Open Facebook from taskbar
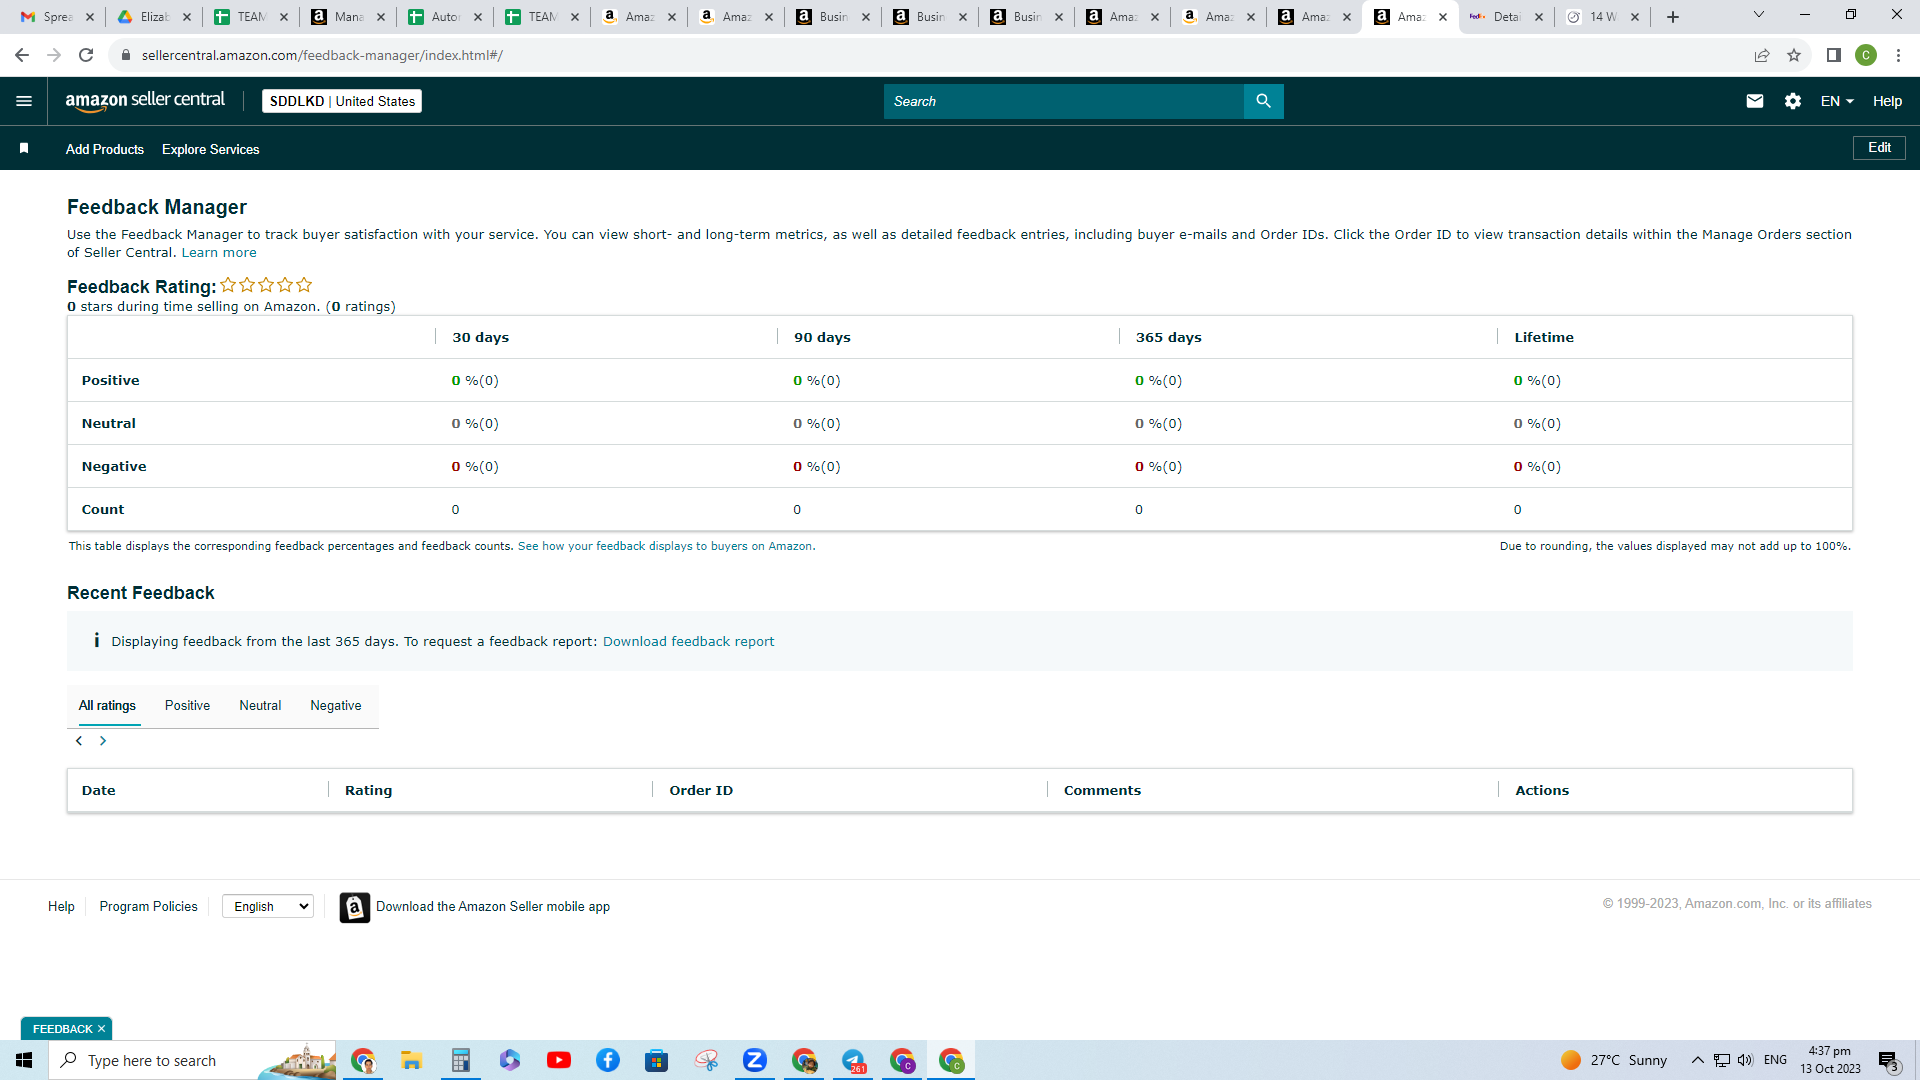The width and height of the screenshot is (1920, 1080). pyautogui.click(x=608, y=1060)
